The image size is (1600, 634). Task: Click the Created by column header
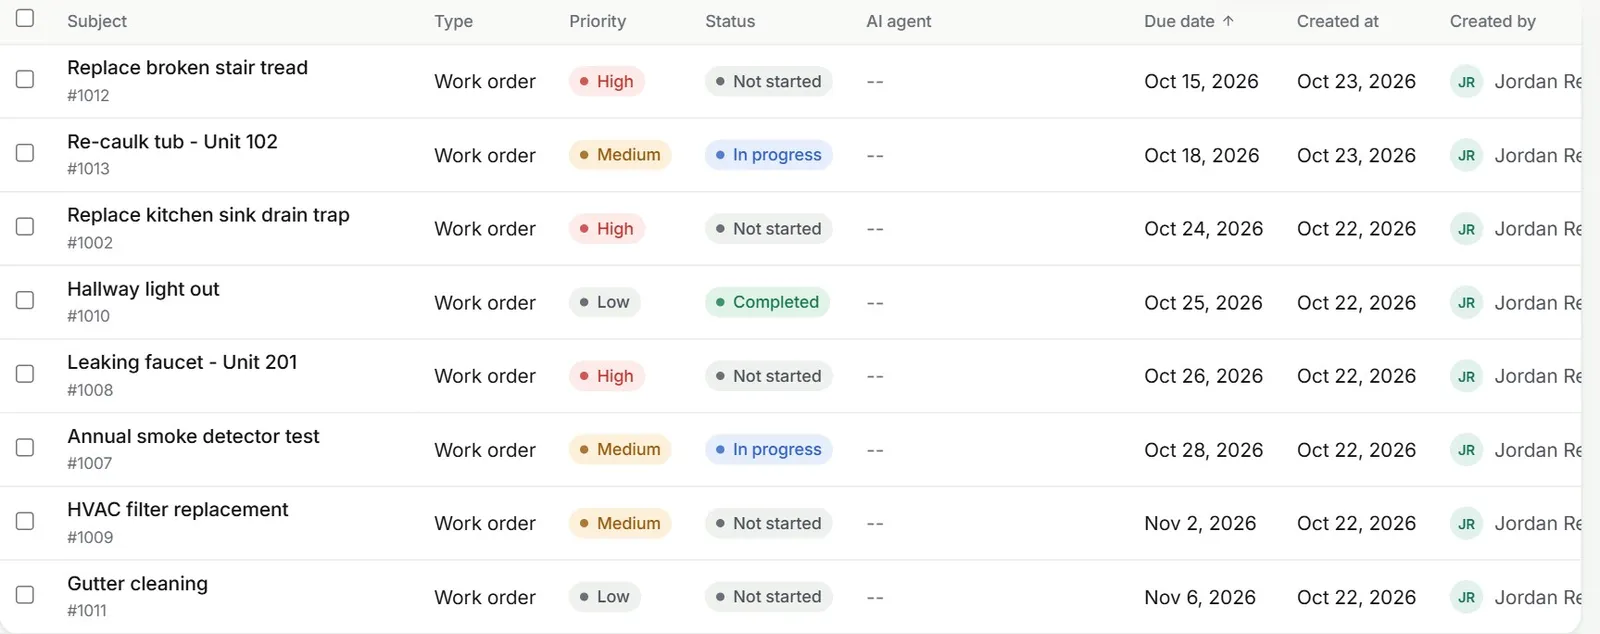[x=1492, y=21]
